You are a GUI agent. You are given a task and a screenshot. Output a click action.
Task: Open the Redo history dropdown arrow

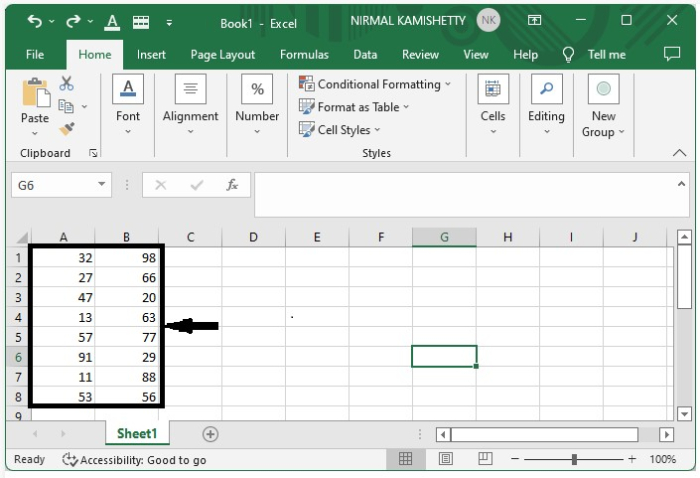90,21
